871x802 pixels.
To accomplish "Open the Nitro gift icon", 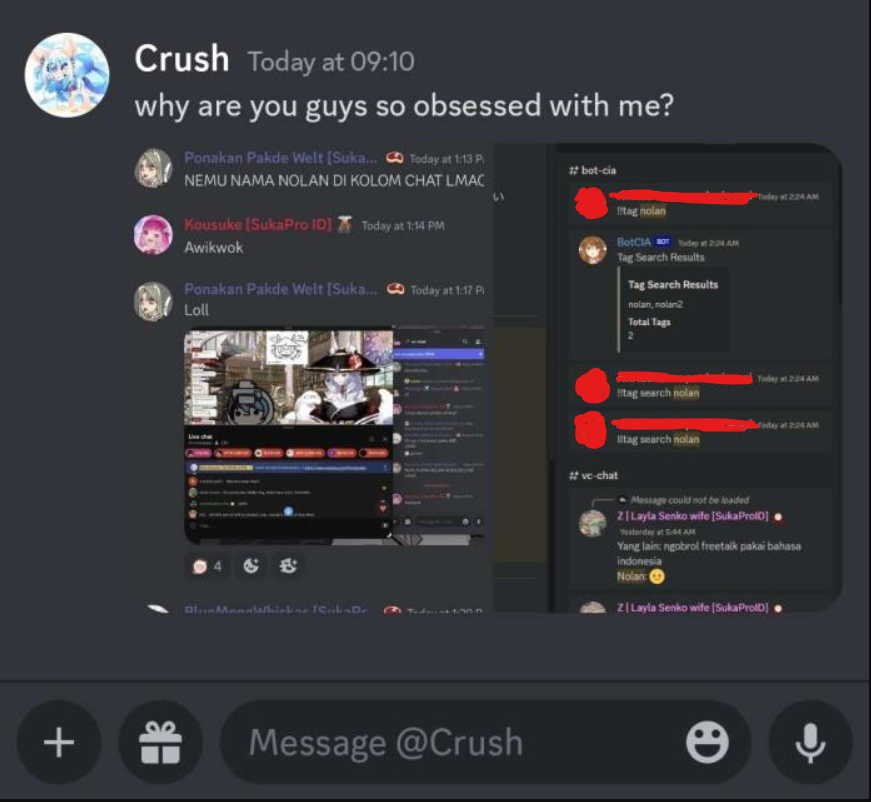I will coord(160,742).
